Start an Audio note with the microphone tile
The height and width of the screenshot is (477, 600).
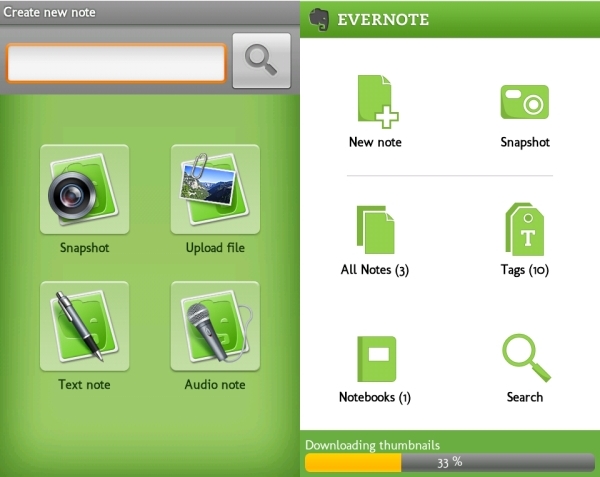(x=215, y=326)
